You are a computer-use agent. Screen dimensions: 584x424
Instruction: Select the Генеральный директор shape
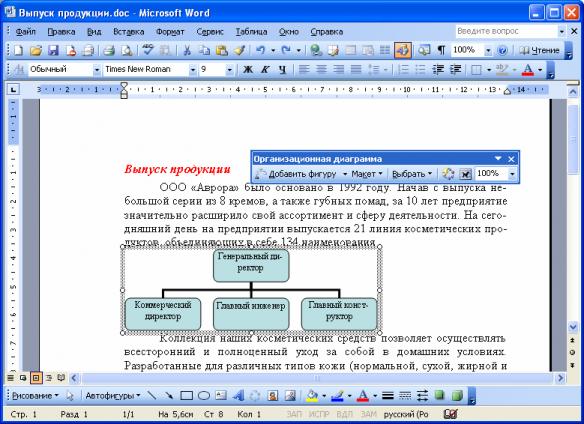coord(251,266)
